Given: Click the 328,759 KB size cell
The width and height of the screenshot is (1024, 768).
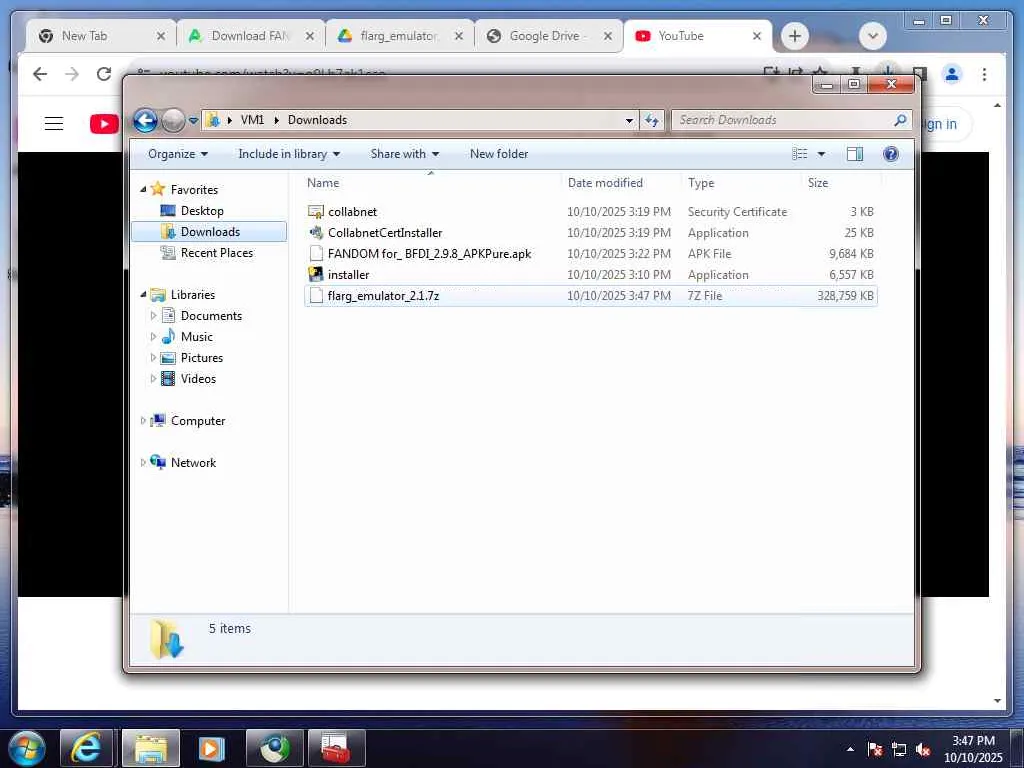Looking at the screenshot, I should [845, 296].
